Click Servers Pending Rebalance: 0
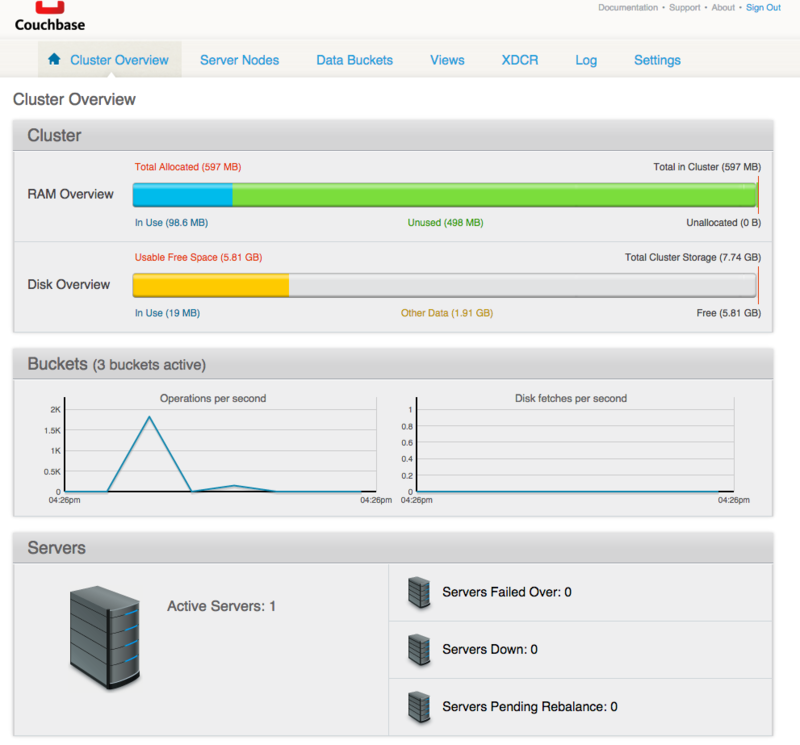 pos(530,706)
